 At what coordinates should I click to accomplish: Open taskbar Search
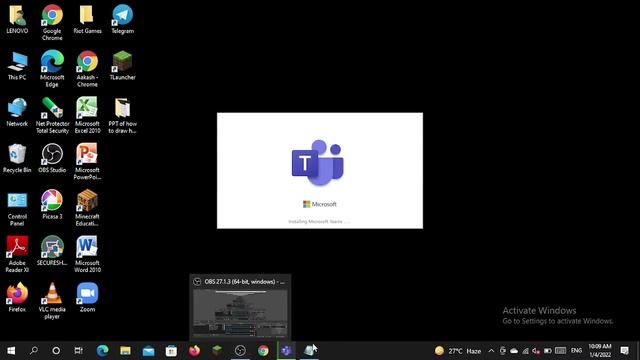pos(33,351)
